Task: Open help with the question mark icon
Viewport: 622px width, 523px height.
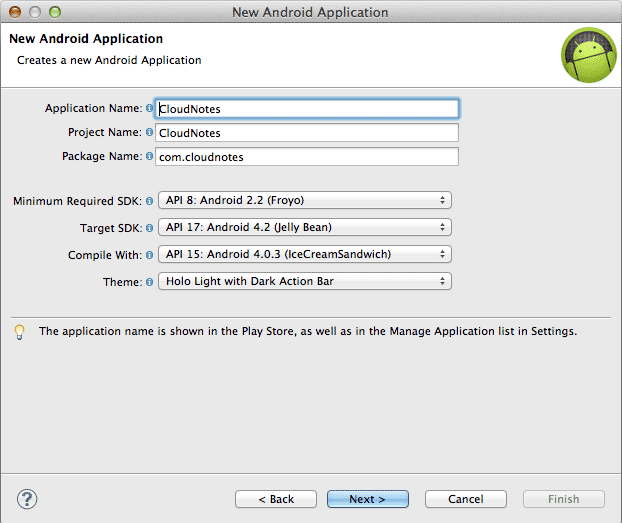Action: click(x=27, y=498)
